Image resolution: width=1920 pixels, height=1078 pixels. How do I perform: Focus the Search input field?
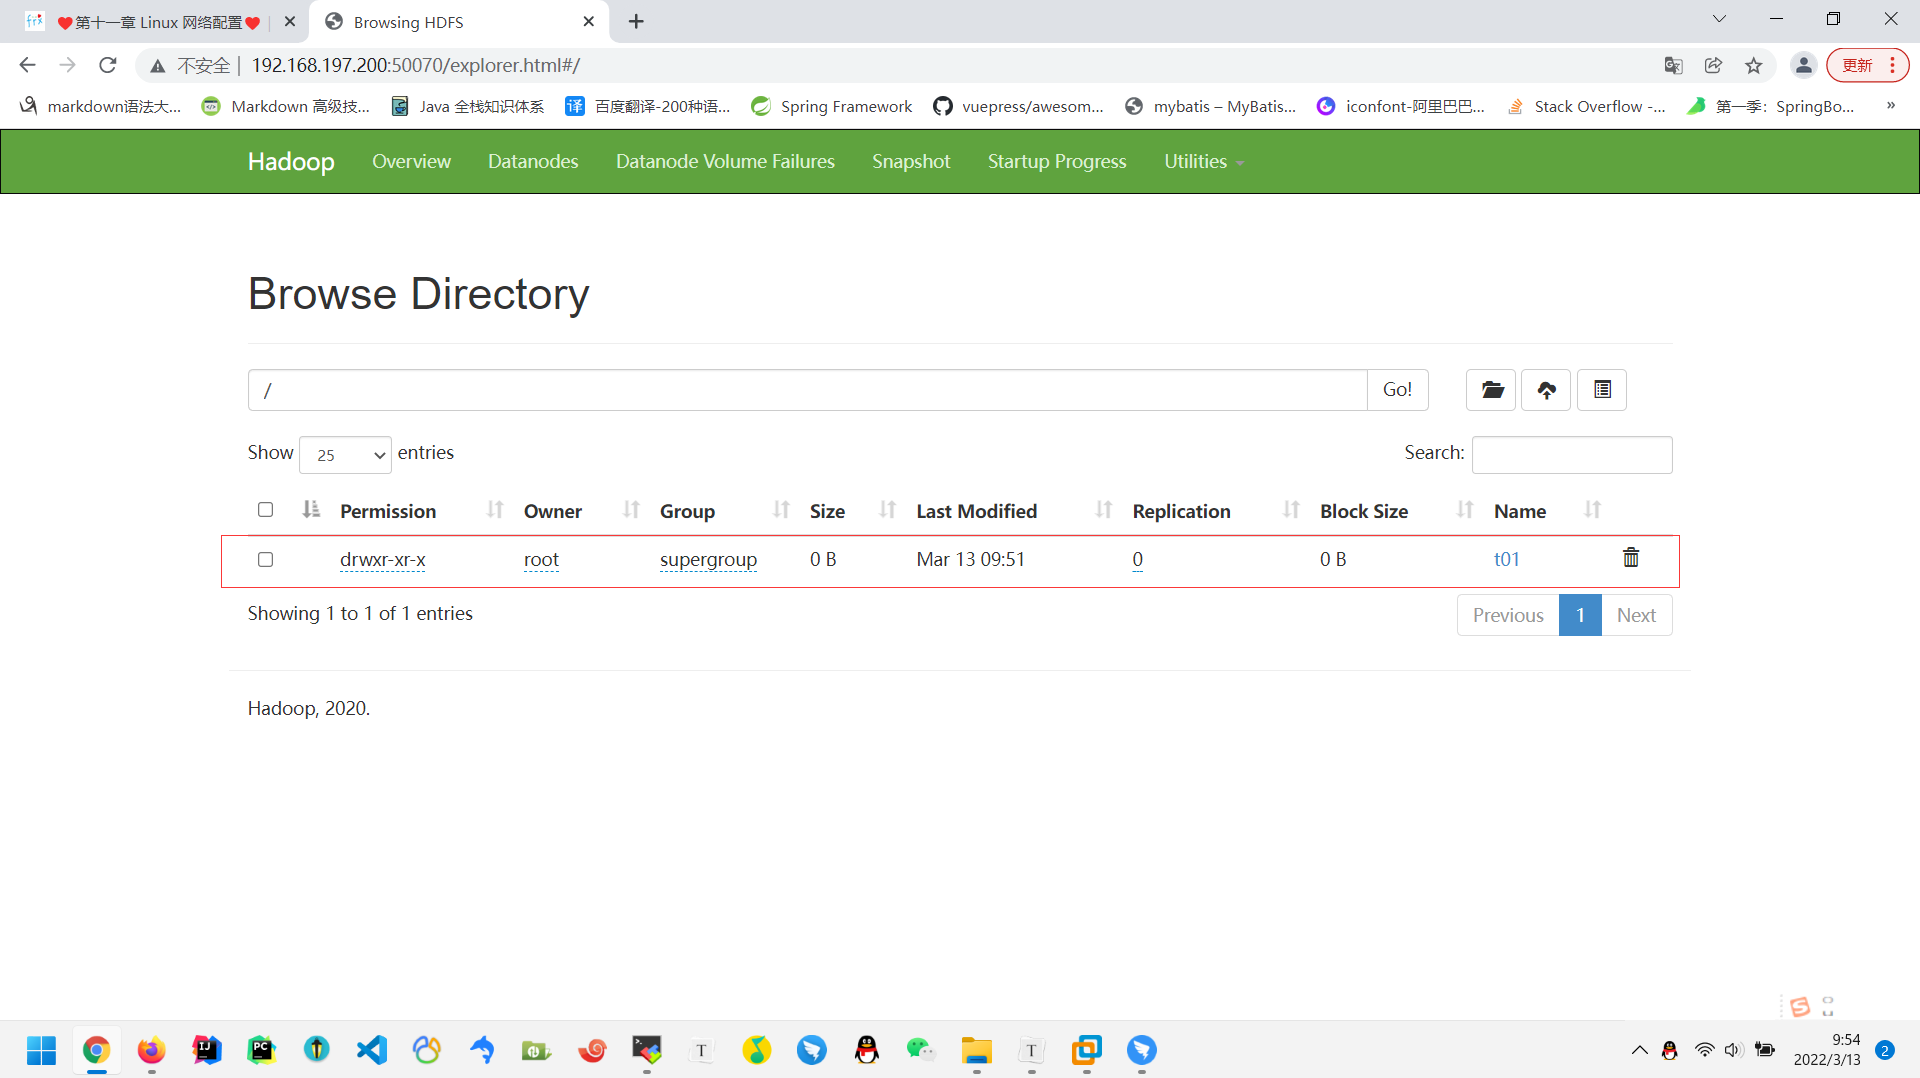click(1572, 454)
